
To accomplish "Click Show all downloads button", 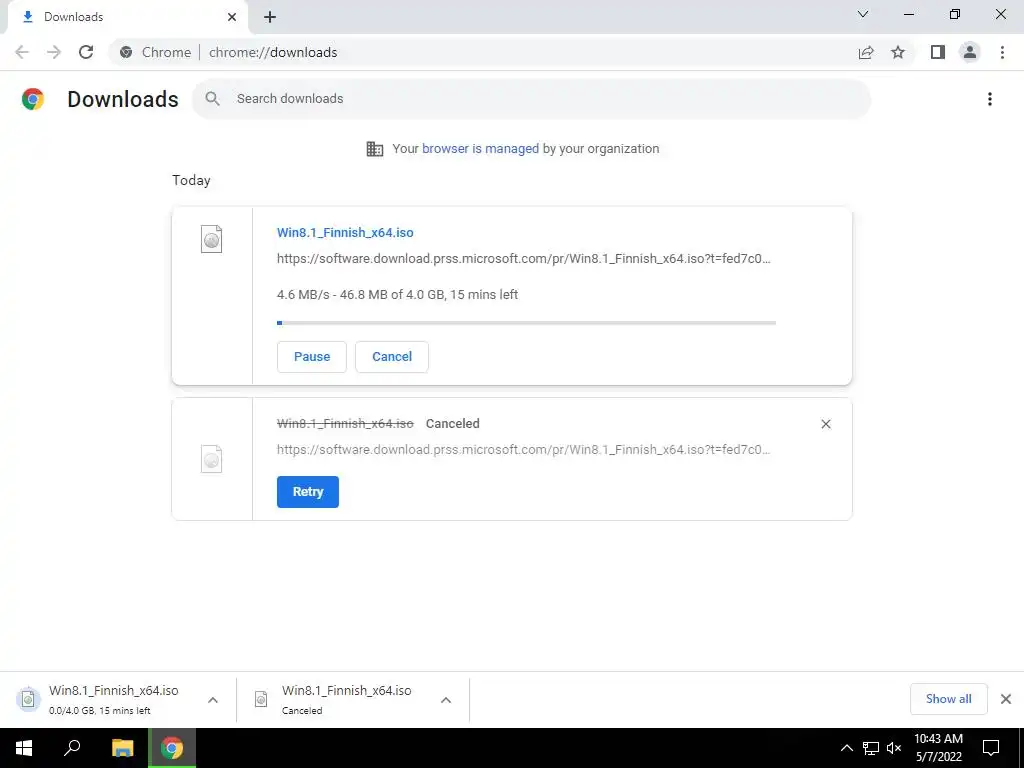I will pos(948,699).
